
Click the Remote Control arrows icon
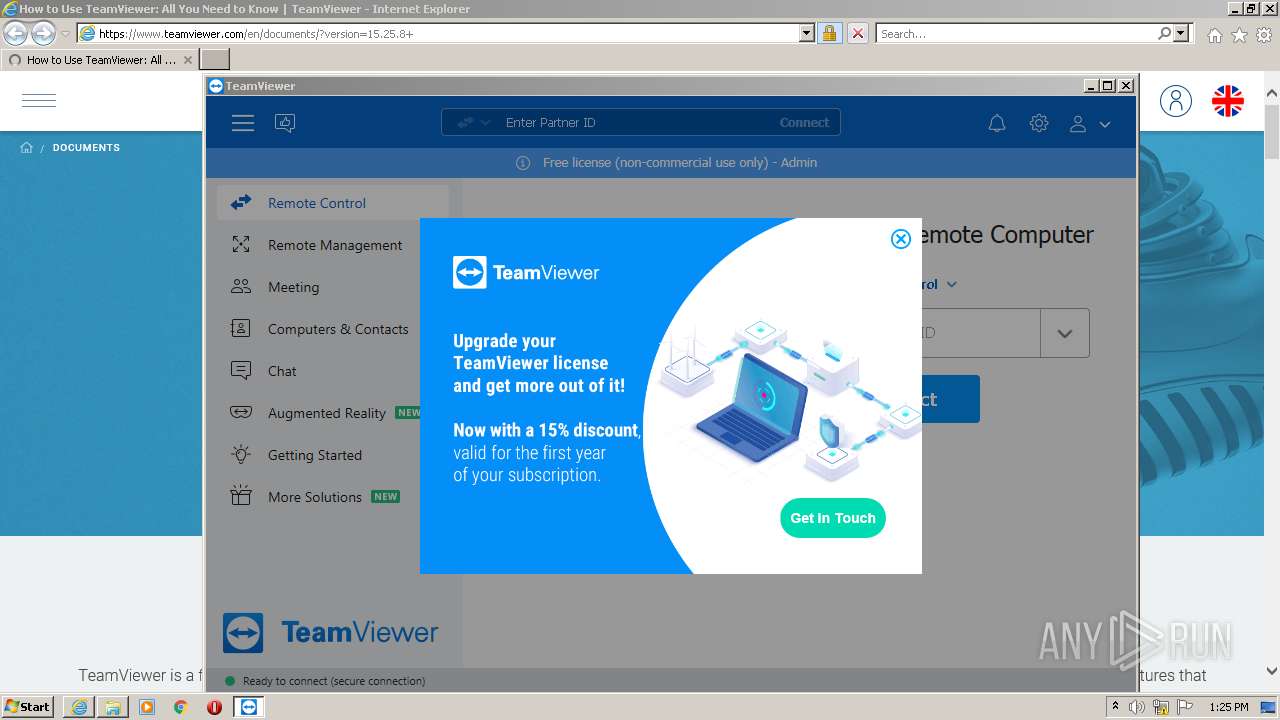(x=241, y=203)
